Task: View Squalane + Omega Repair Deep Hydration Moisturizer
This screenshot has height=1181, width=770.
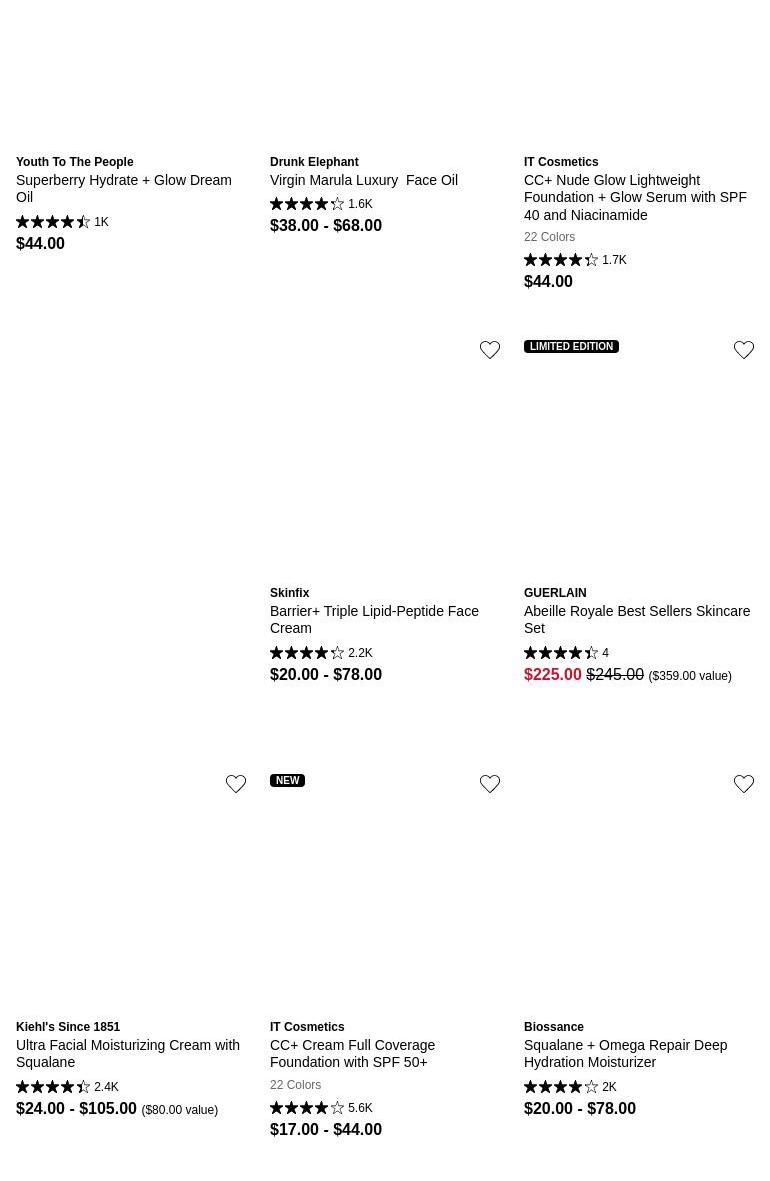Action: click(625, 1053)
